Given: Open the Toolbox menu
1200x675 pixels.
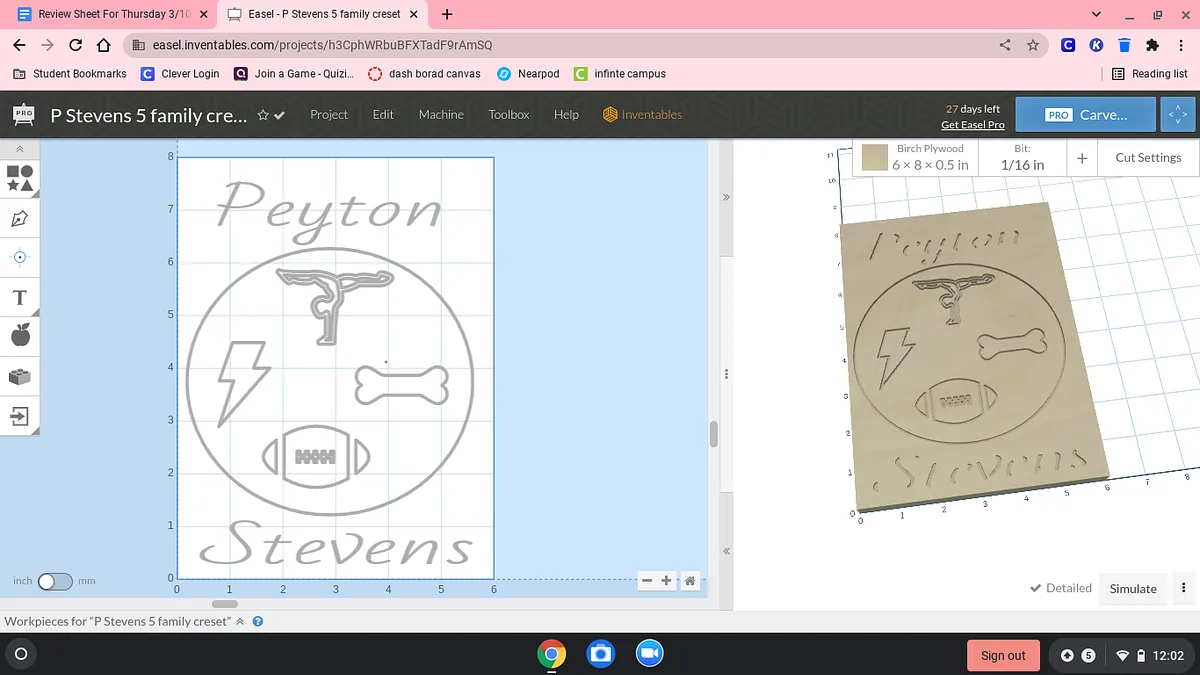Looking at the screenshot, I should (x=508, y=115).
